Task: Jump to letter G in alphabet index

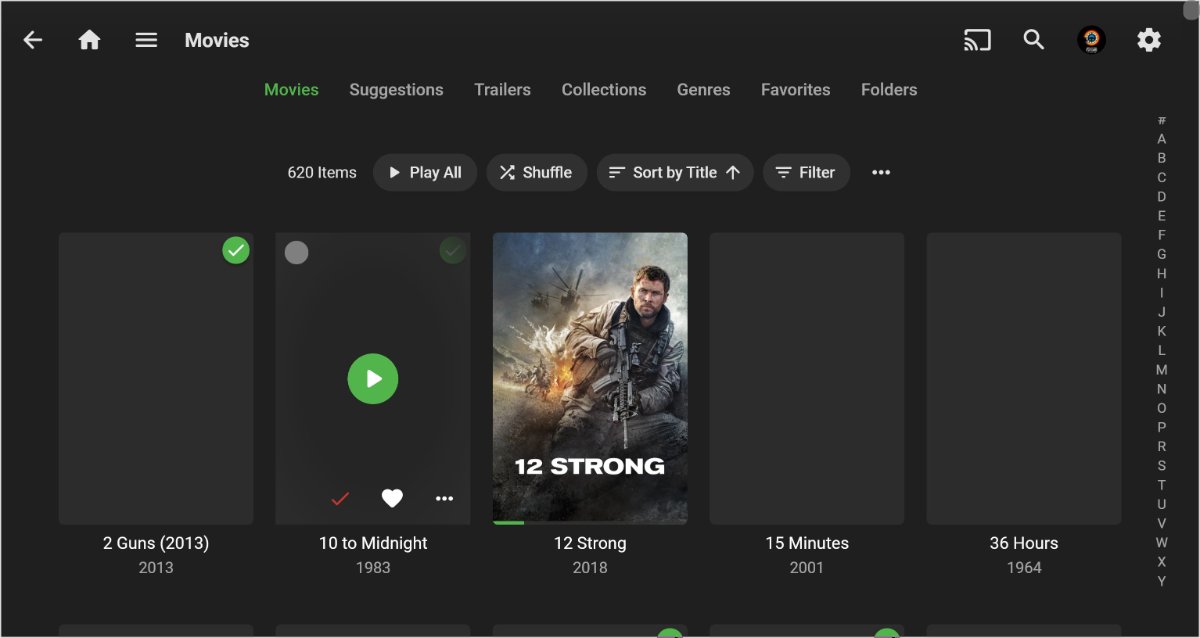Action: click(x=1161, y=254)
